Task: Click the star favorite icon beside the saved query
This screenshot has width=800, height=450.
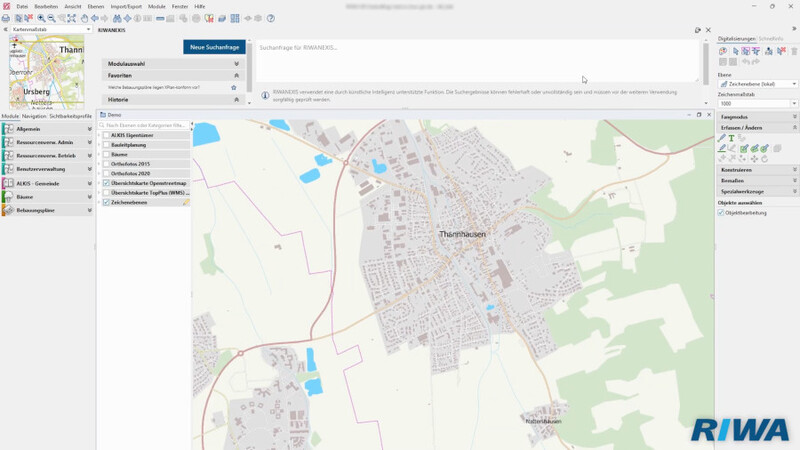Action: click(234, 88)
